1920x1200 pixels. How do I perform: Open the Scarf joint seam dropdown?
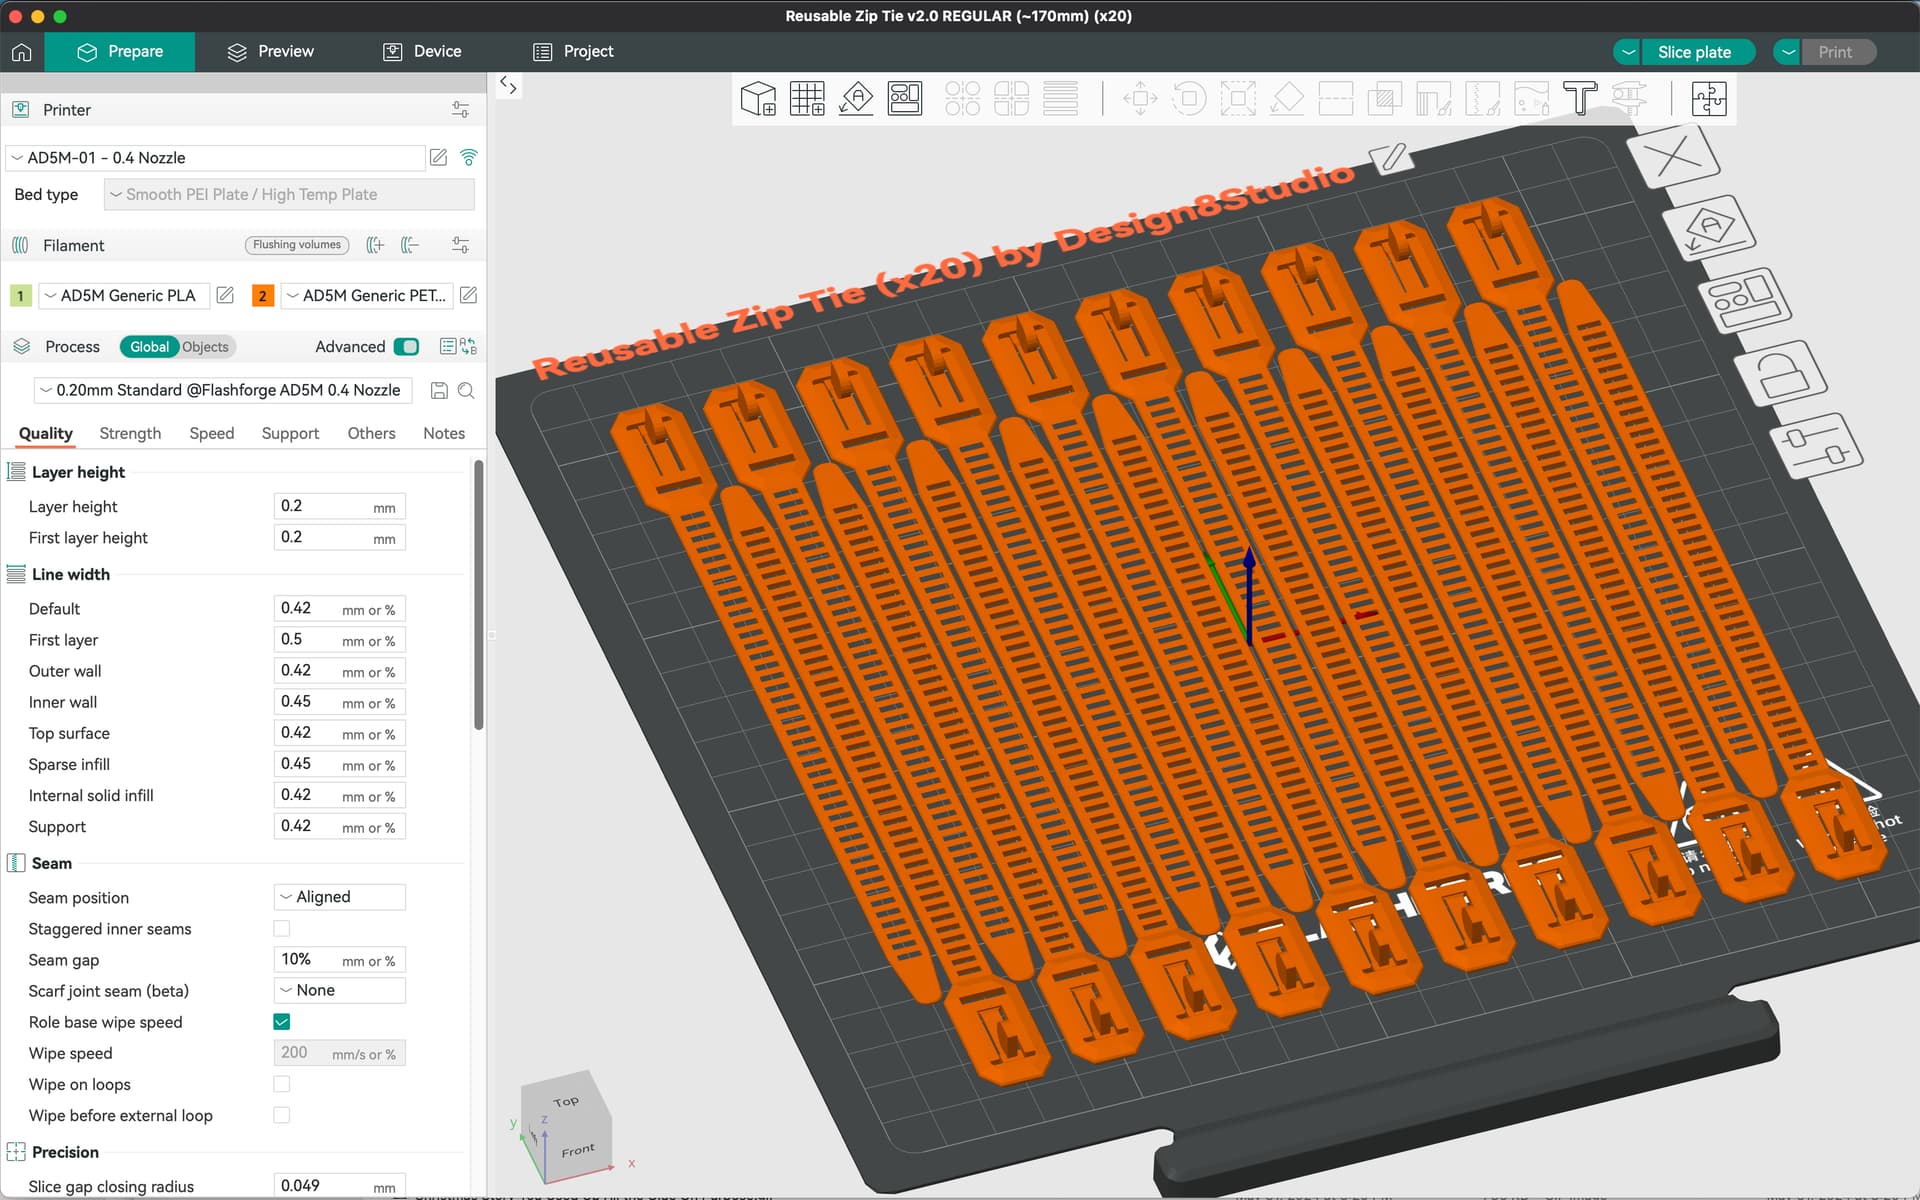click(340, 990)
